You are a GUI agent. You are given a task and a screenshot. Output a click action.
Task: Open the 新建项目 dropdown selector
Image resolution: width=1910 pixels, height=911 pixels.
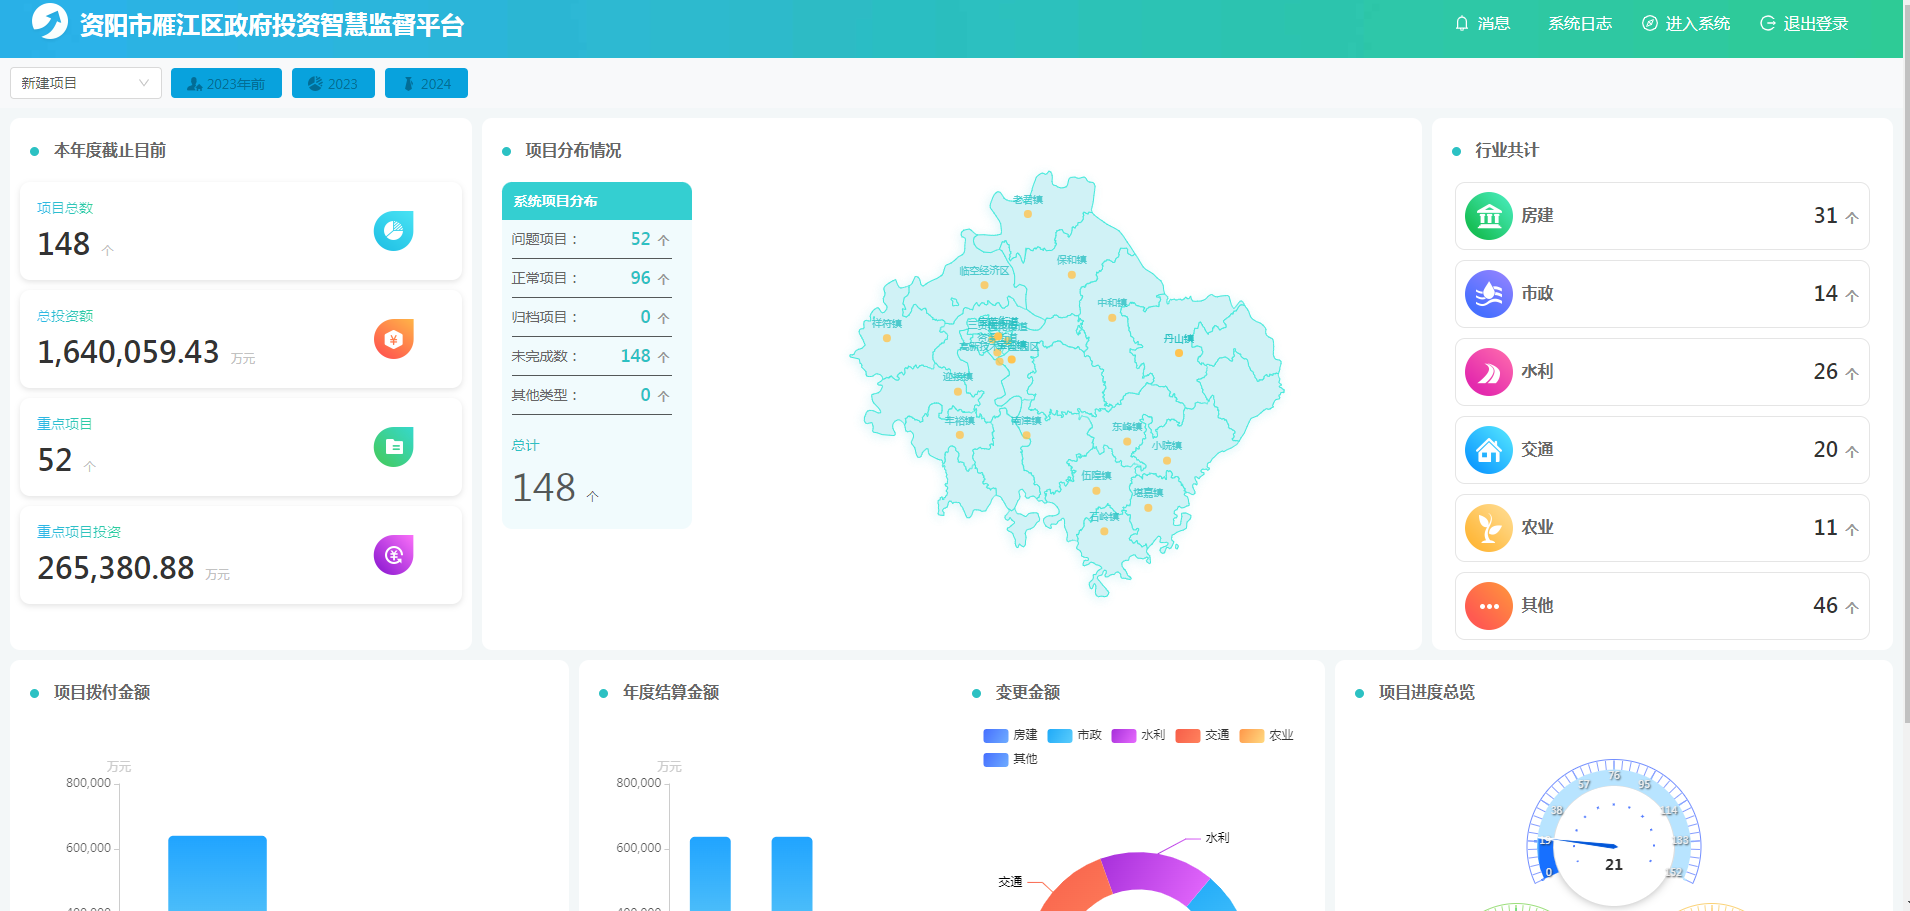[86, 83]
